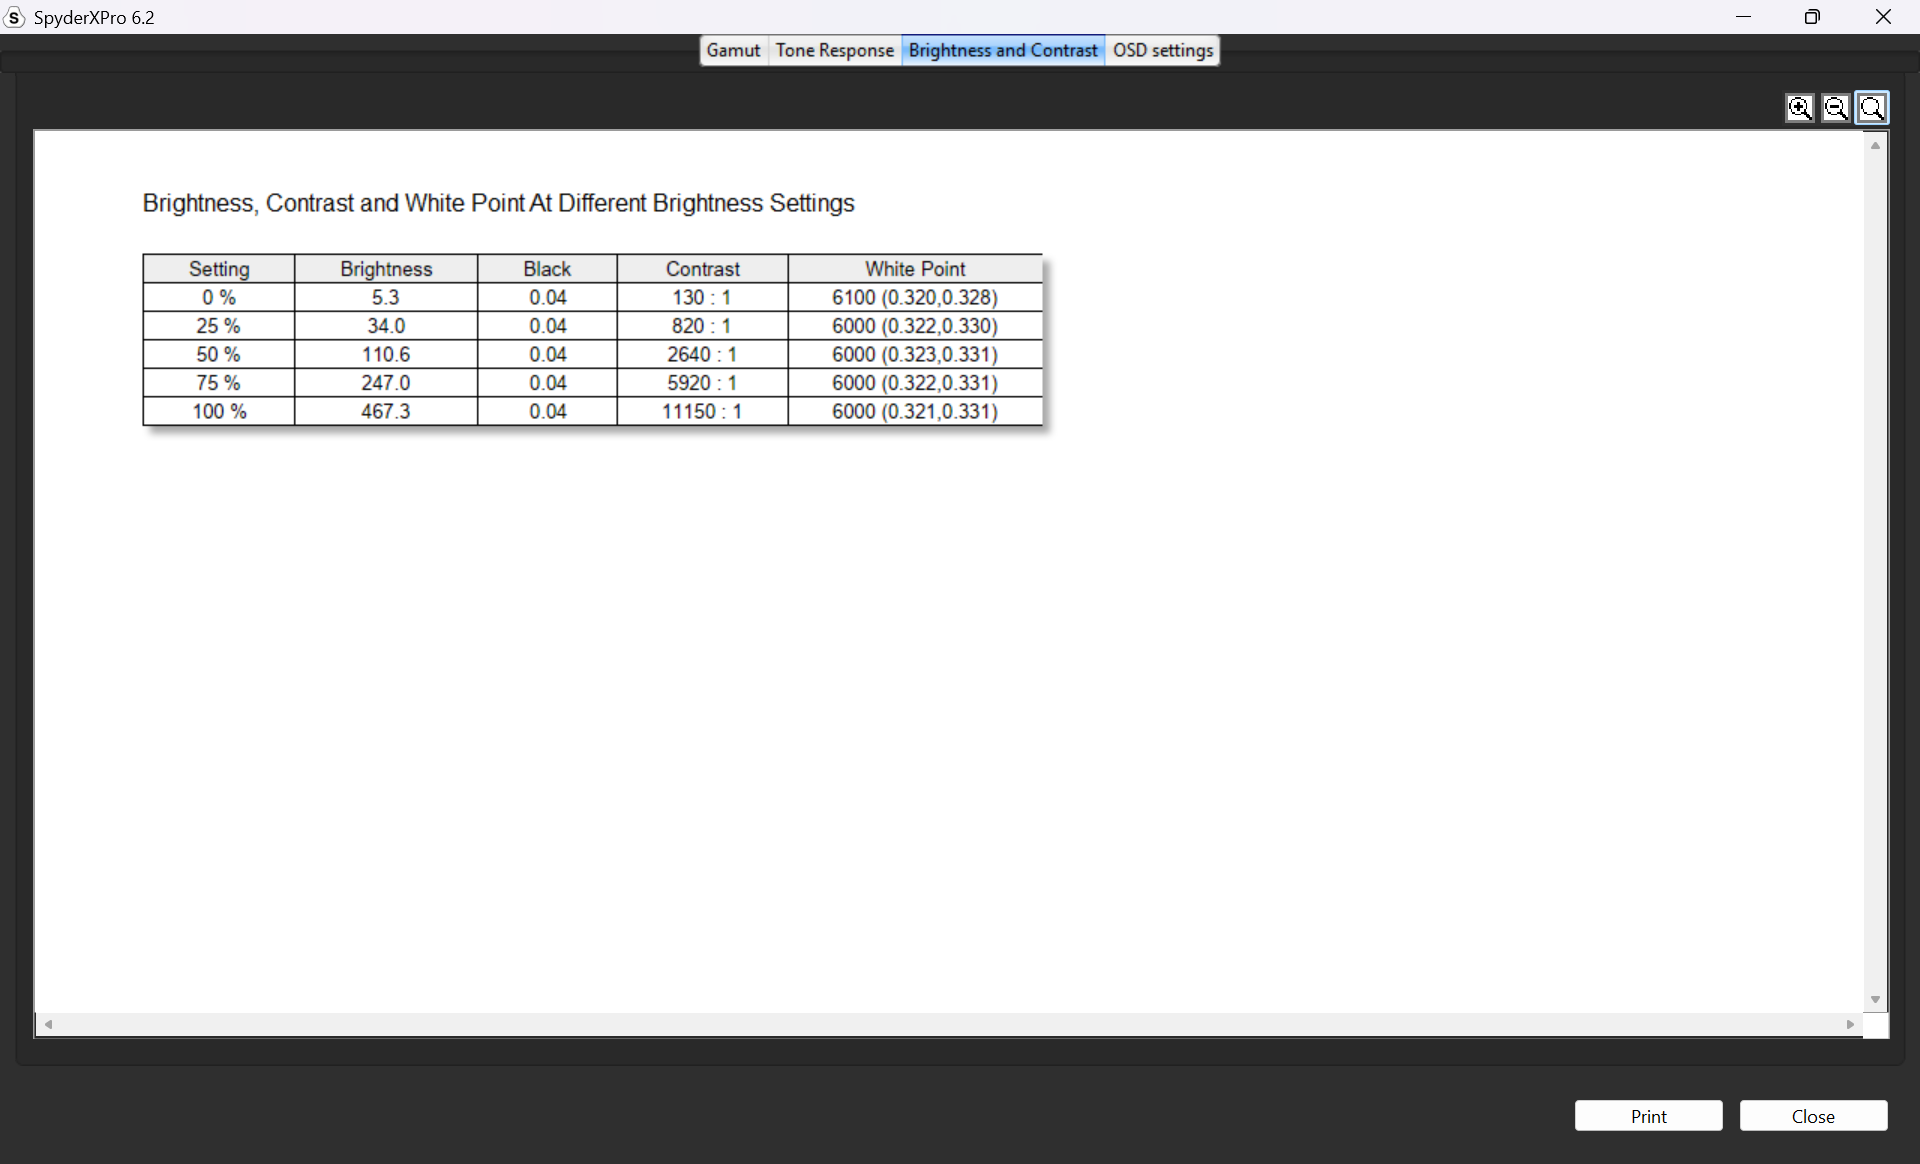Restore down the SpyderXPro window

[1812, 17]
